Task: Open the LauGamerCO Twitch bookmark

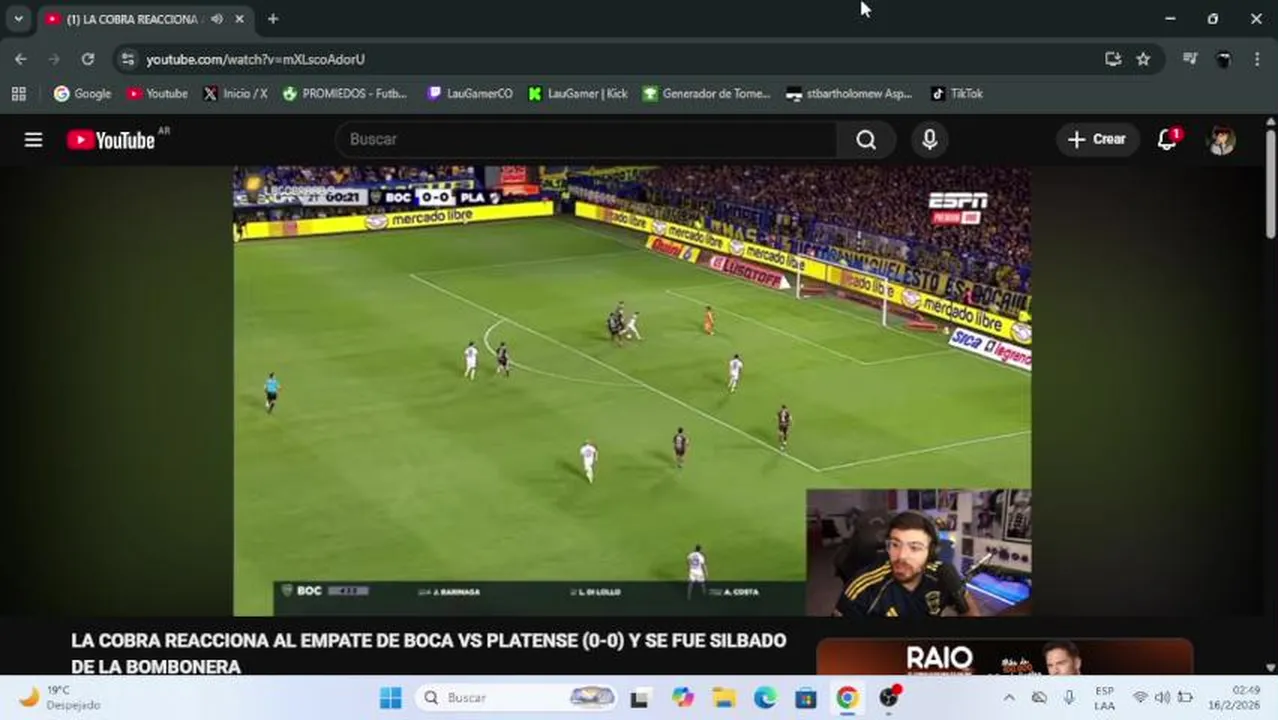Action: click(x=470, y=93)
